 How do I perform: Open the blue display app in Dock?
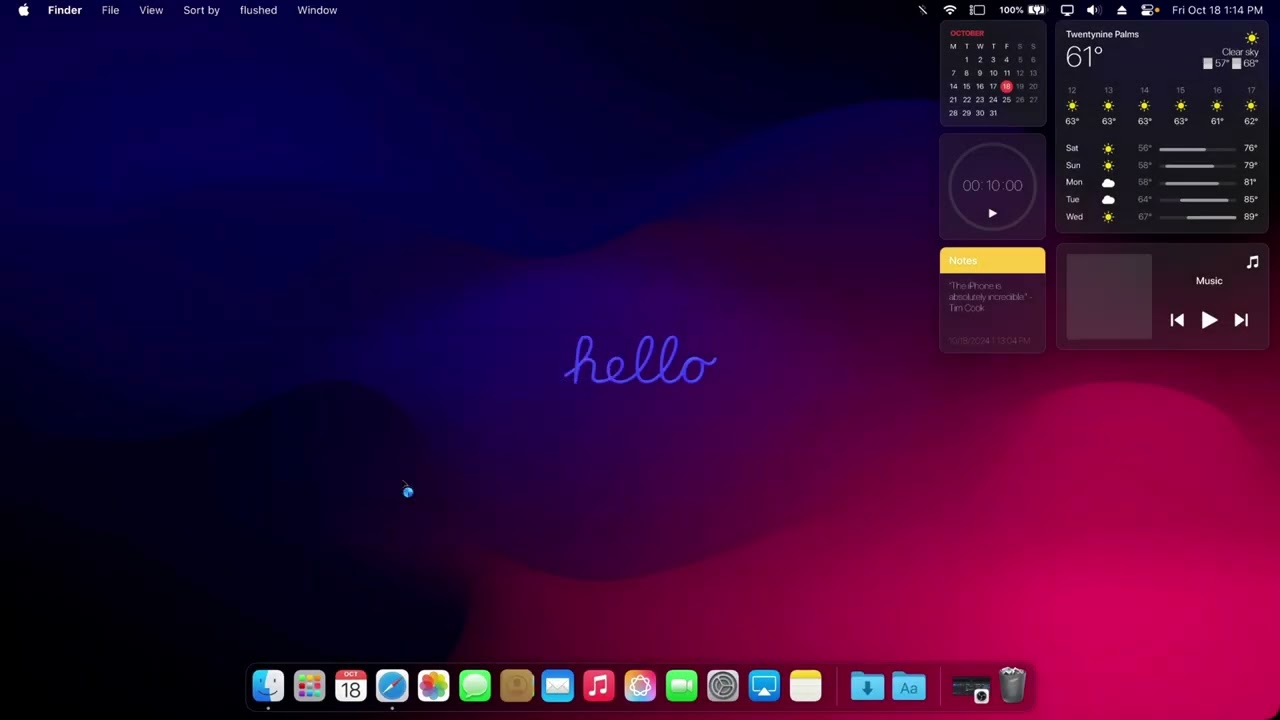[x=764, y=686]
